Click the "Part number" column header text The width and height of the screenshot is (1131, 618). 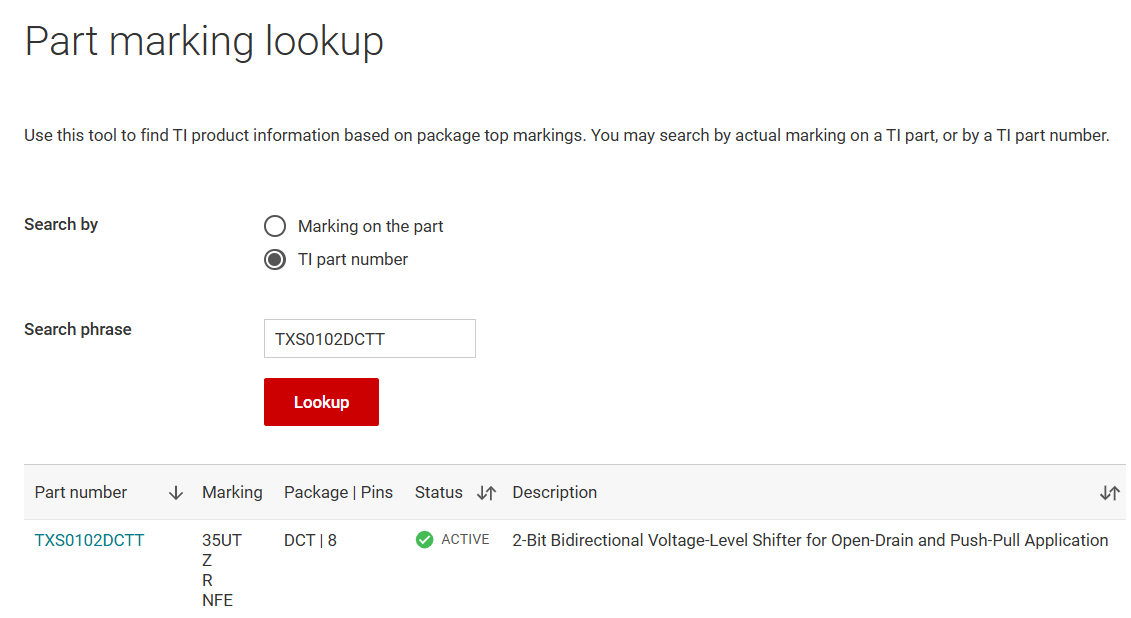click(x=81, y=493)
